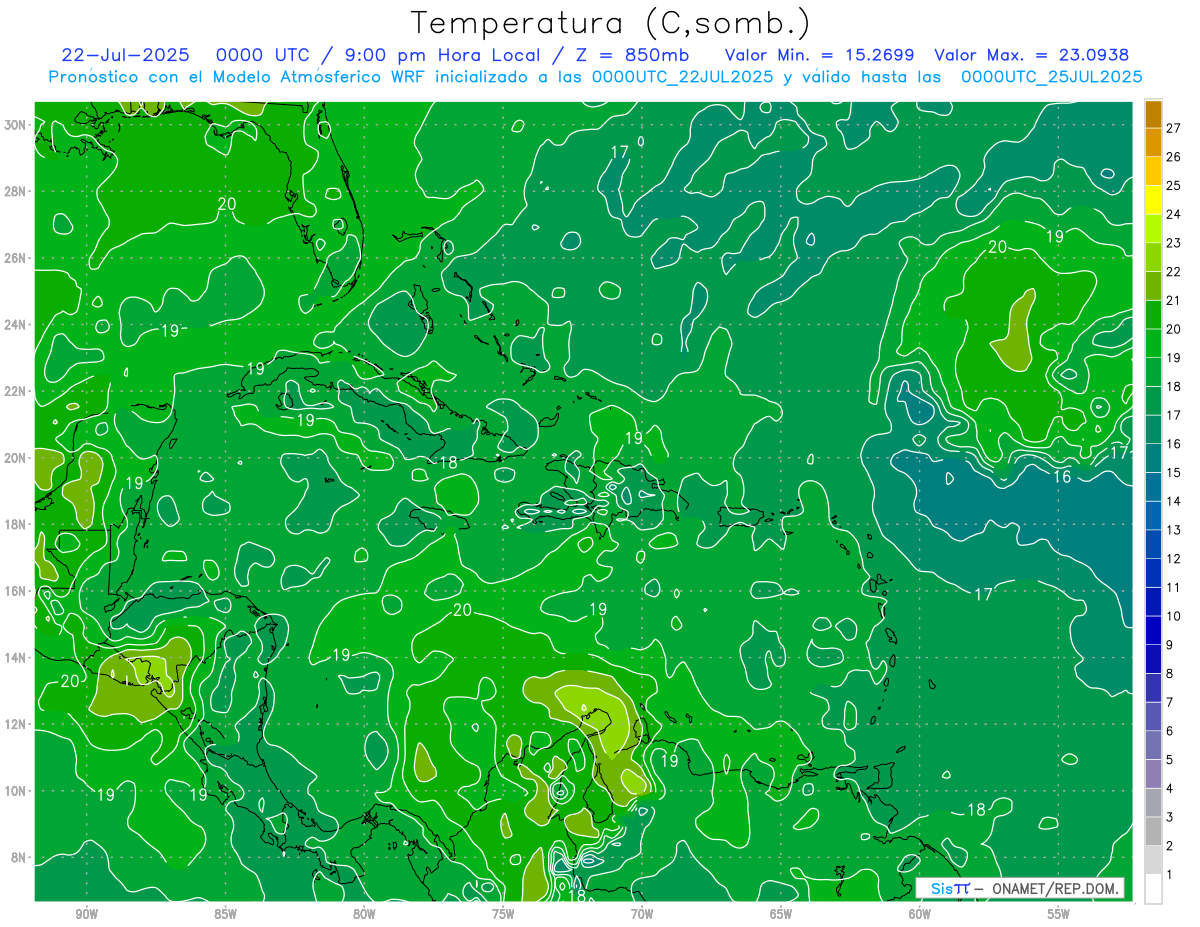Click the '22' value on the color bar scale
Image resolution: width=1200 pixels, height=927 pixels.
[x=1174, y=271]
